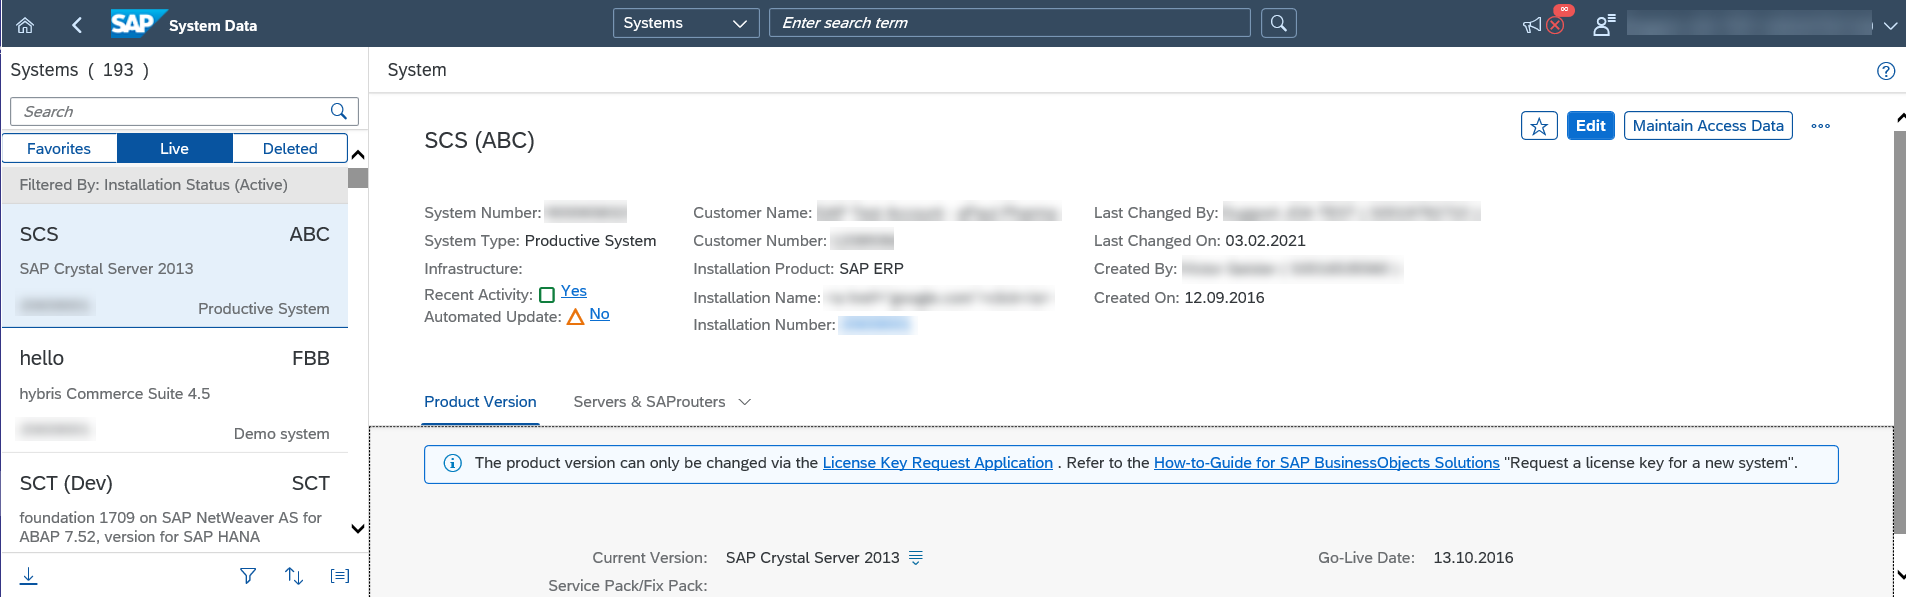The height and width of the screenshot is (597, 1906).
Task: Click the main page scroll up arrow
Action: (1900, 119)
